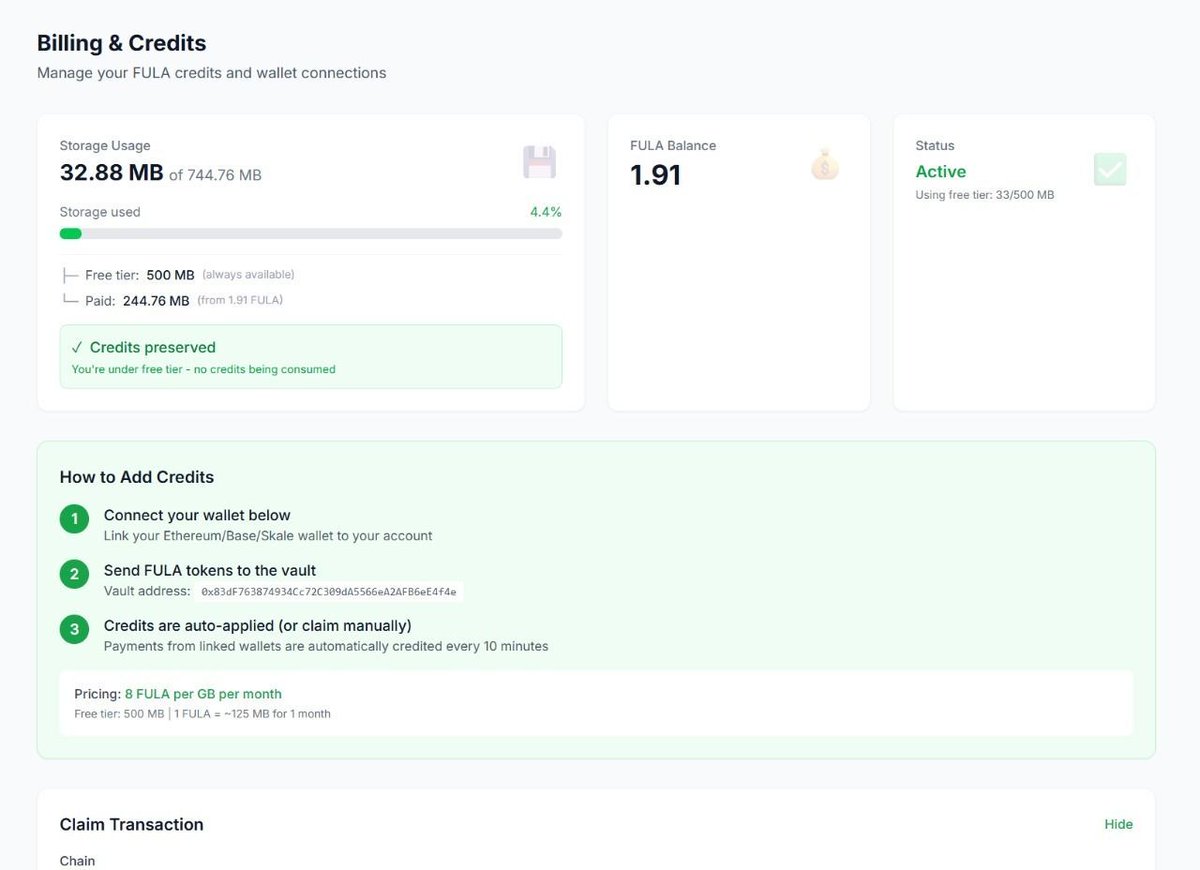Click the Chain field label
The height and width of the screenshot is (870, 1200).
coord(77,861)
